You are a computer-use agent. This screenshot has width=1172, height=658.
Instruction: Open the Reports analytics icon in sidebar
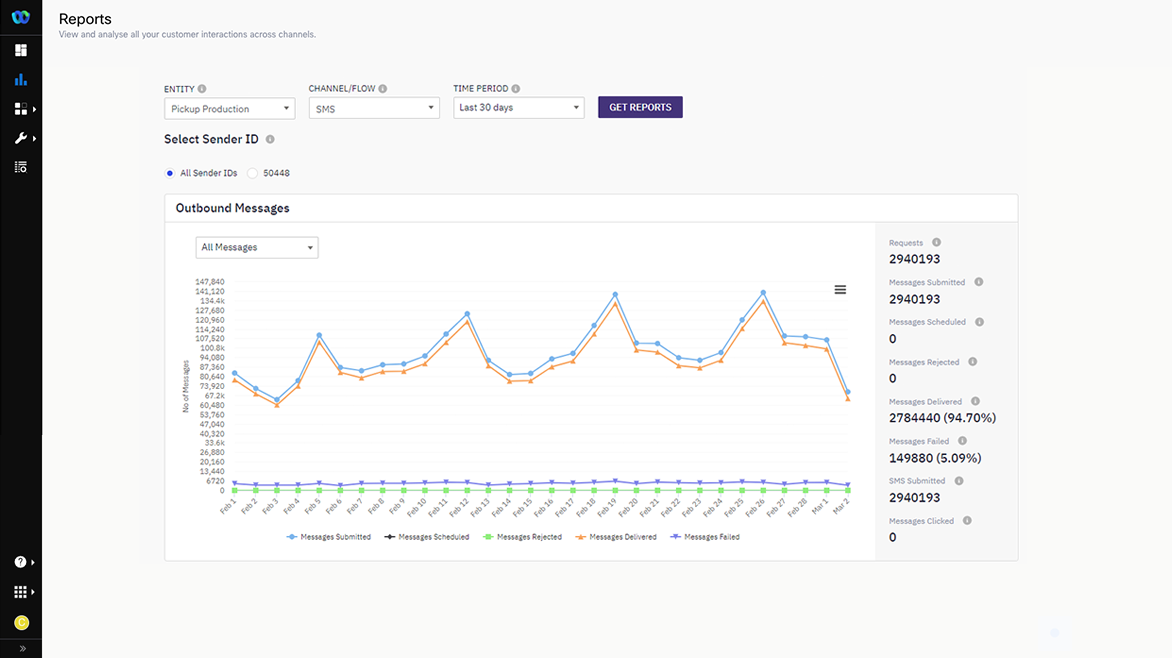pyautogui.click(x=21, y=79)
